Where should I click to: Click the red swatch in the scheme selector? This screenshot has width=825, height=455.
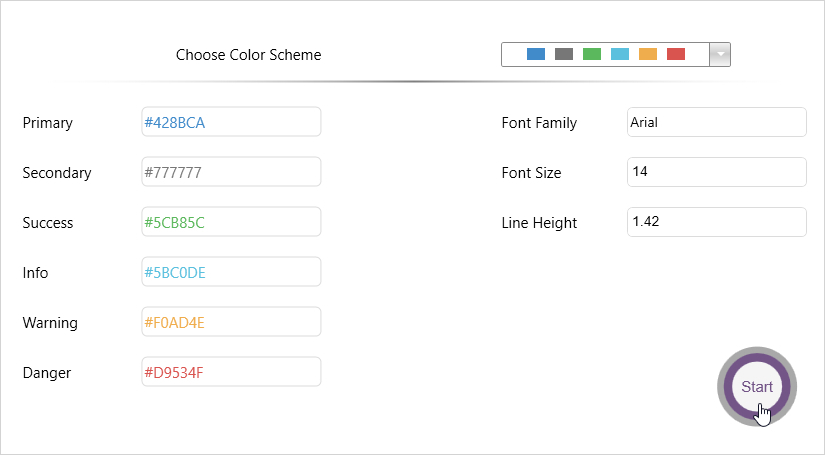(676, 54)
